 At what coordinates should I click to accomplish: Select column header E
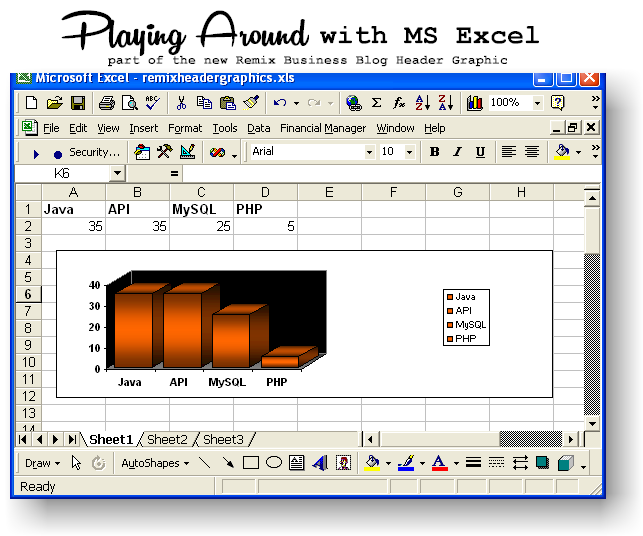329,192
